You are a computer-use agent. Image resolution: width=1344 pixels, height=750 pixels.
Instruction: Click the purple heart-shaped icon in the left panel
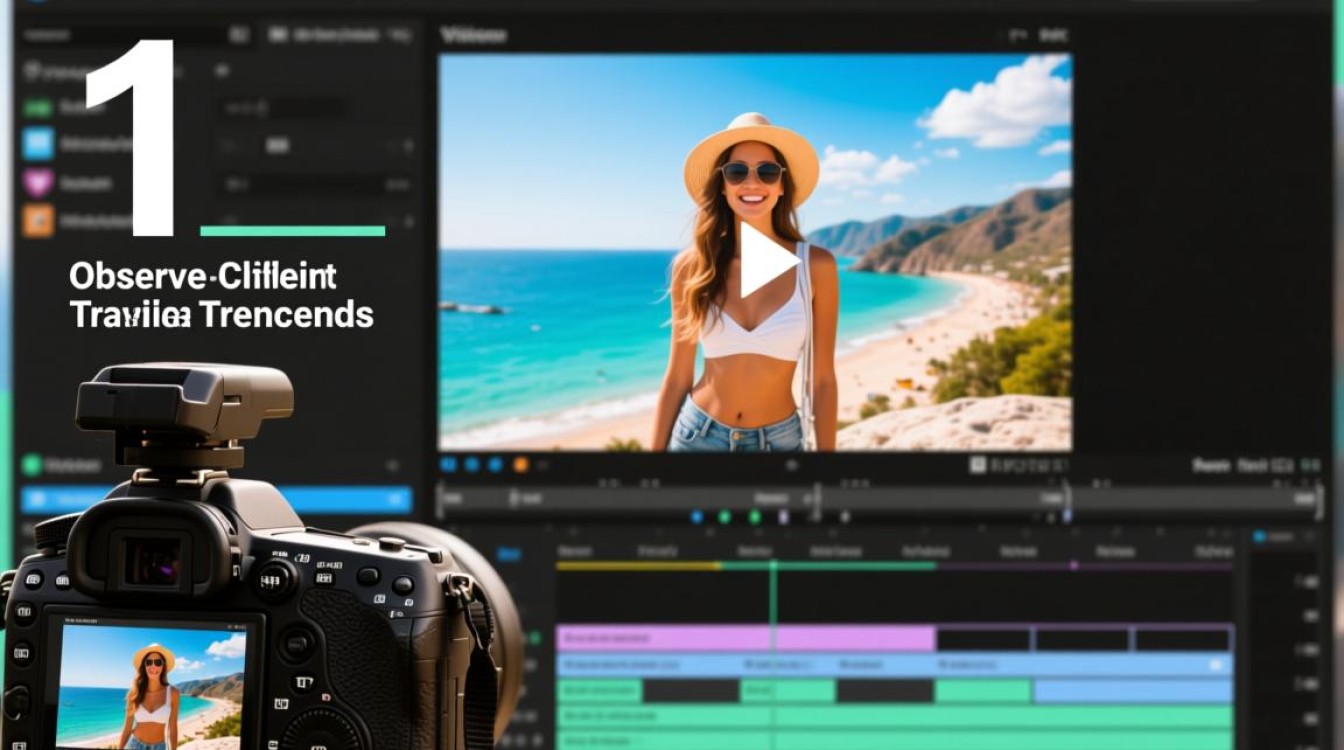pos(38,183)
